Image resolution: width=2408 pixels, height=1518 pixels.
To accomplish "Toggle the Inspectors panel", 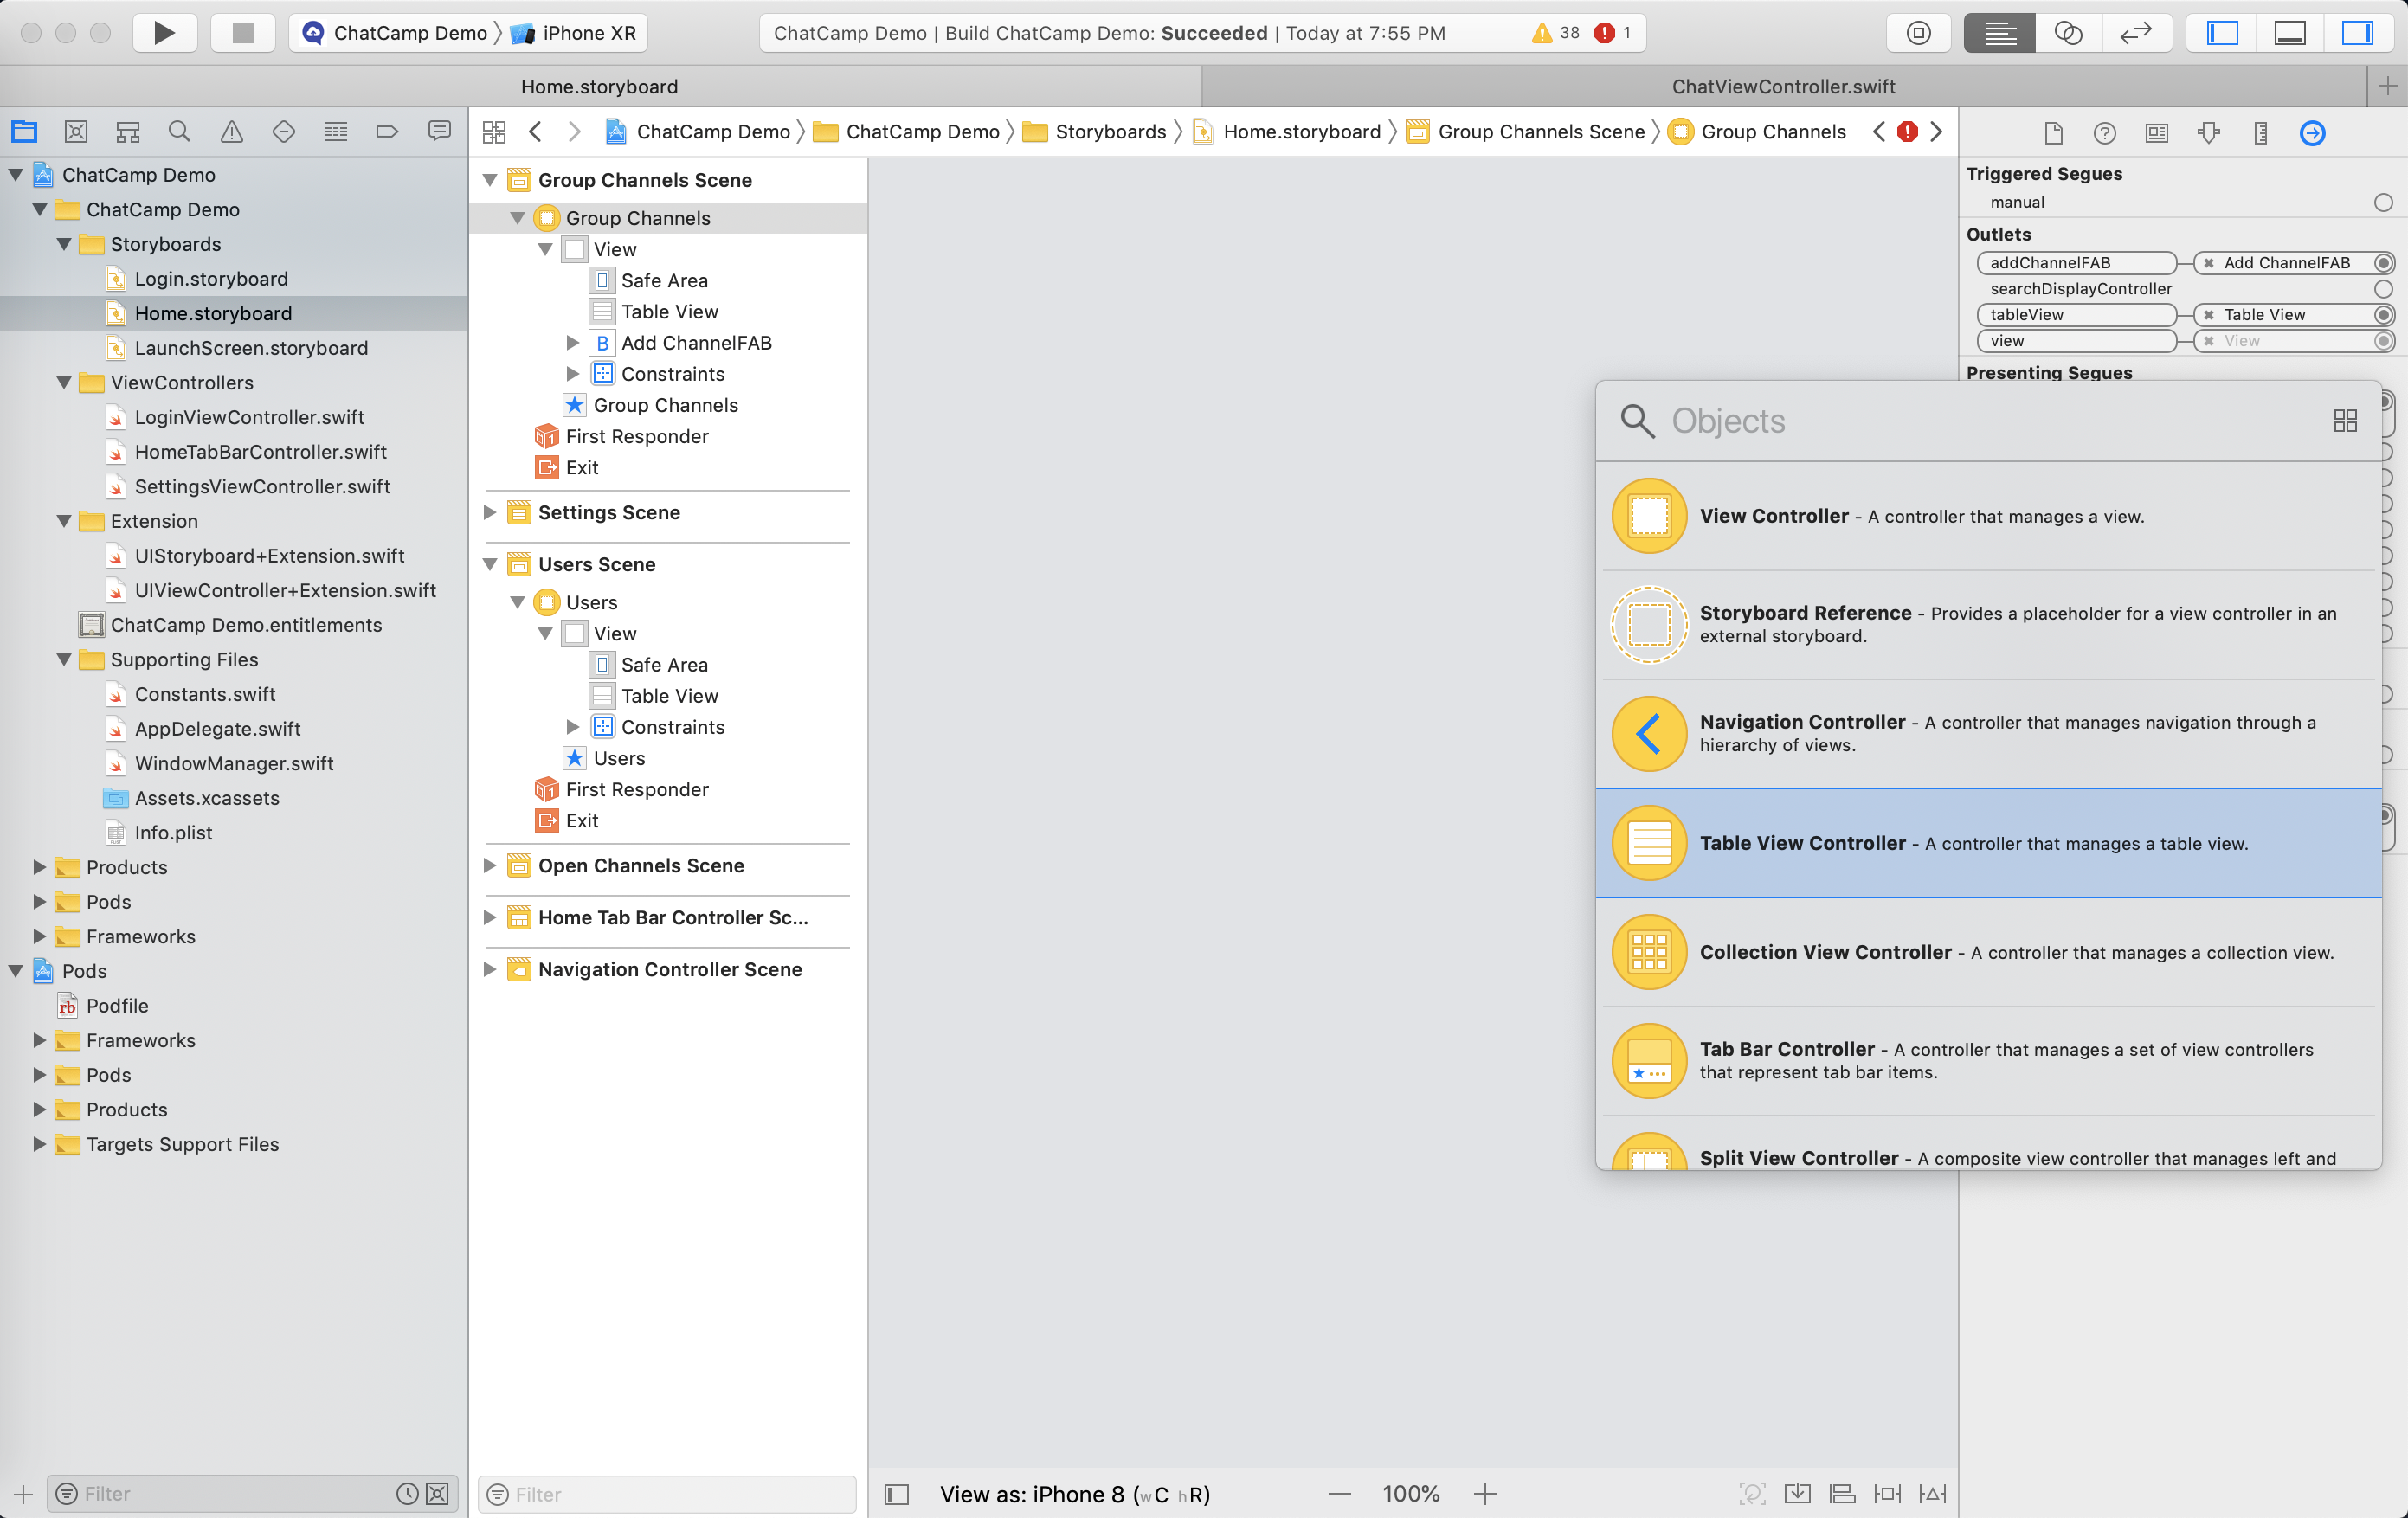I will point(2357,33).
